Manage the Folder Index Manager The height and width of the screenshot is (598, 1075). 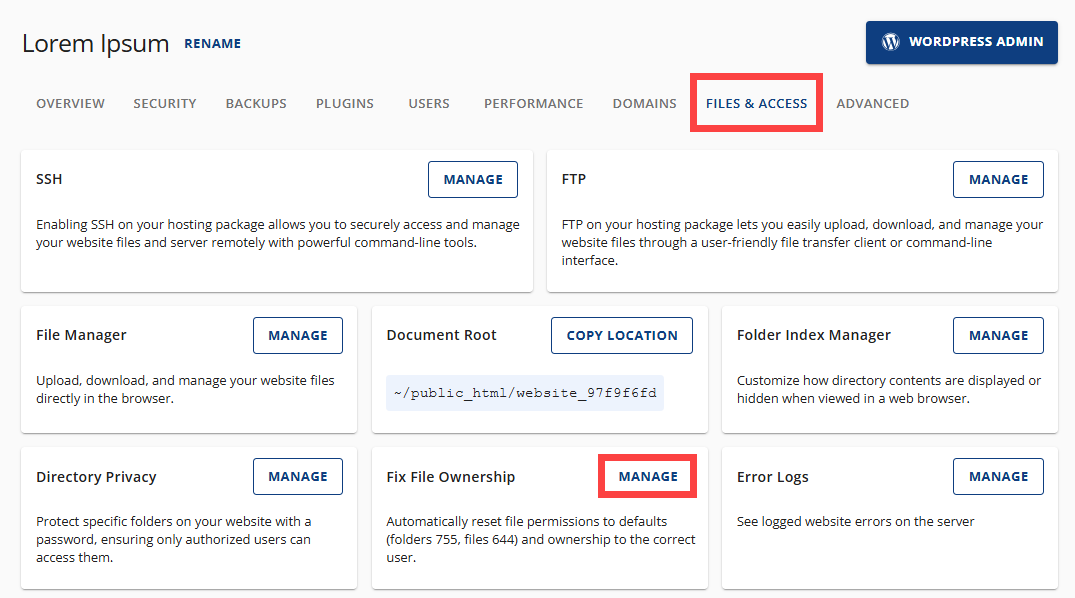[x=998, y=335]
